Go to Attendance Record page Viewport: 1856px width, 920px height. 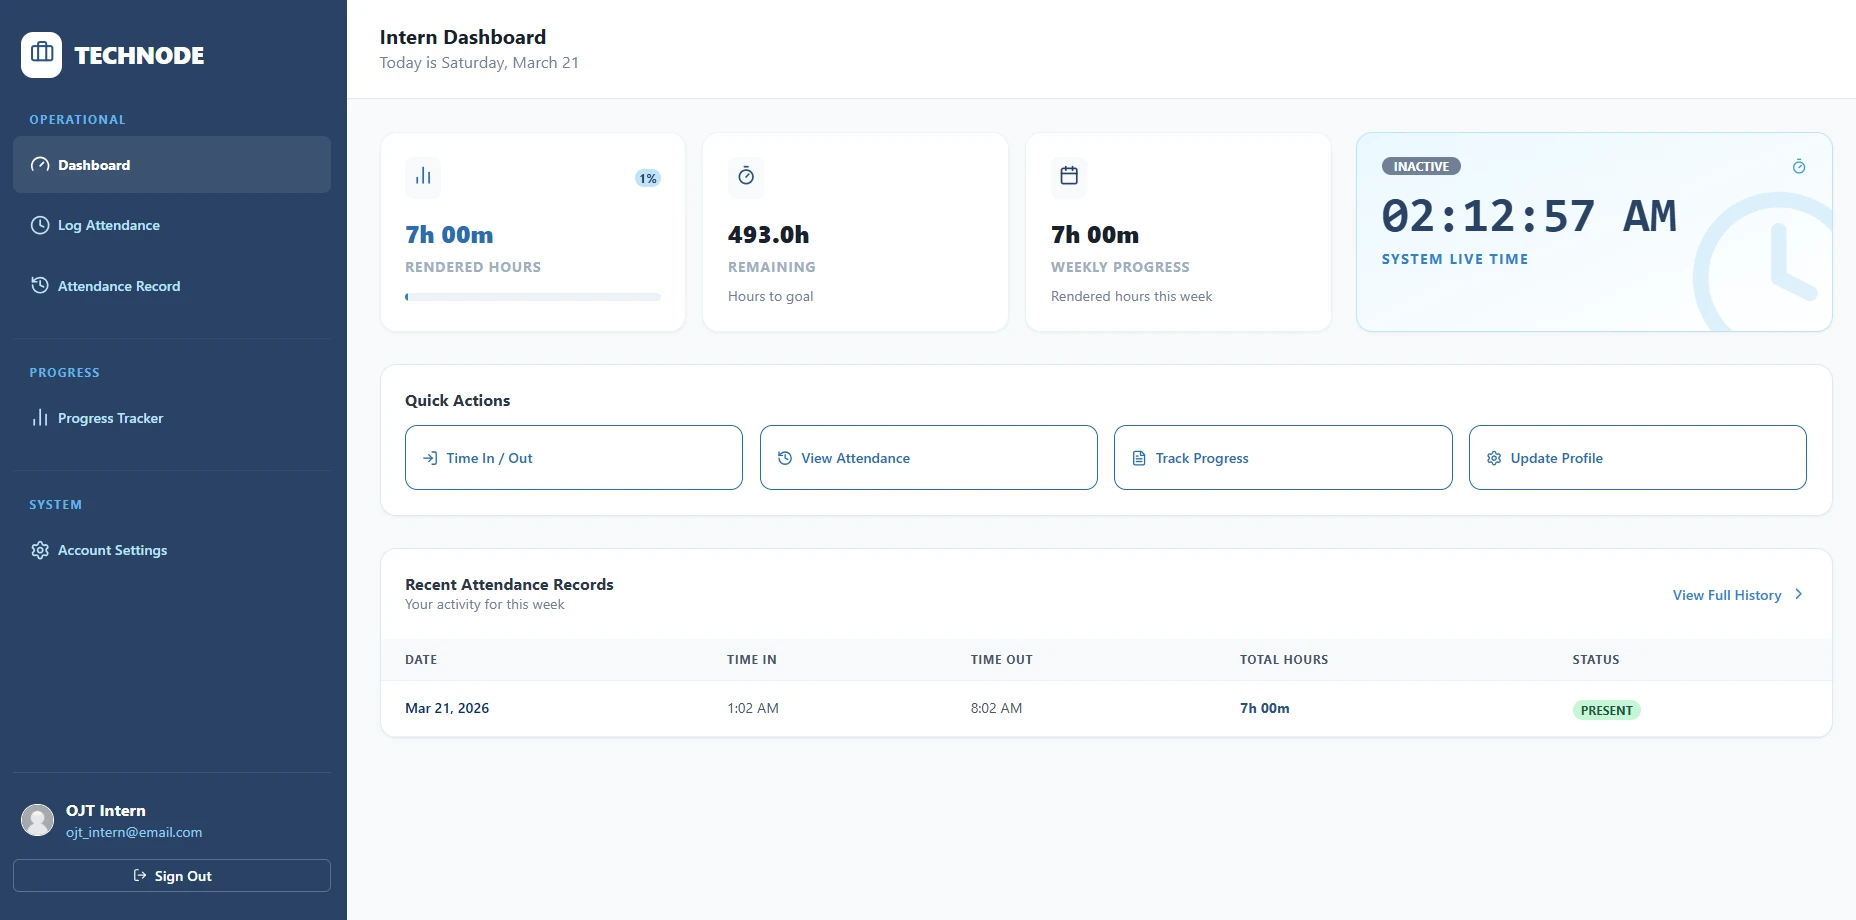(172, 286)
